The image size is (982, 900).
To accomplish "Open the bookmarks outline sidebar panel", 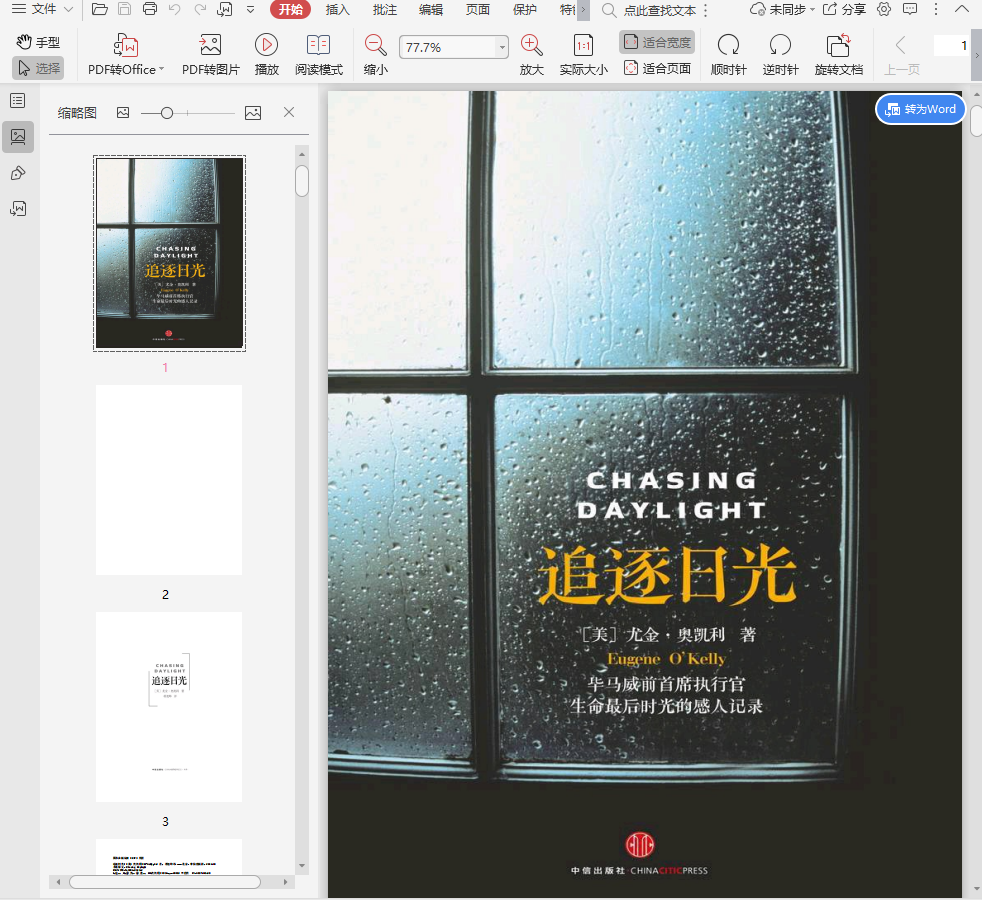I will pyautogui.click(x=18, y=100).
